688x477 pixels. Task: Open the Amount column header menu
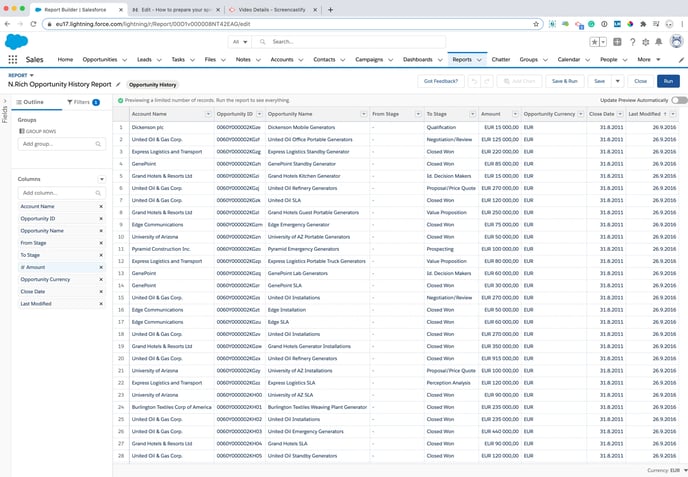click(x=515, y=114)
